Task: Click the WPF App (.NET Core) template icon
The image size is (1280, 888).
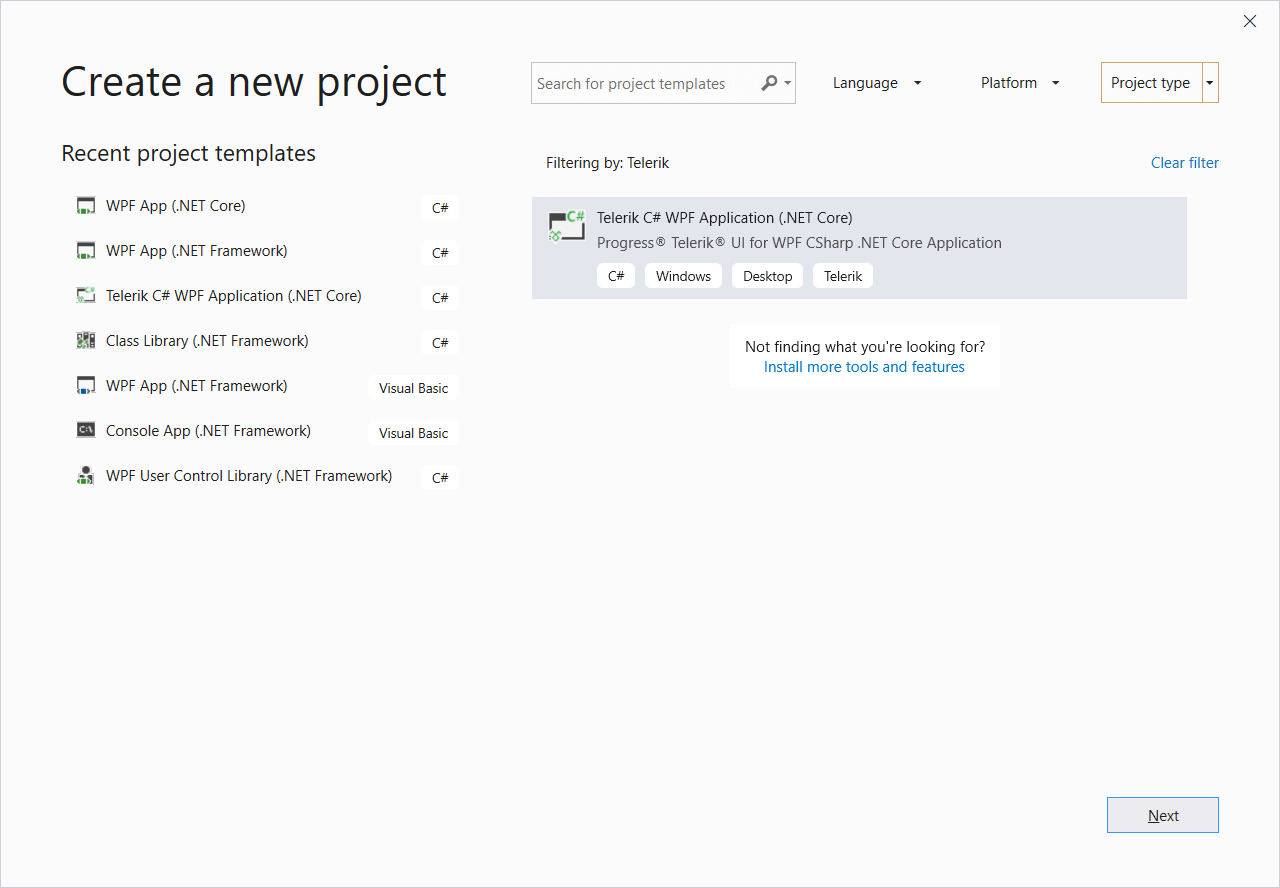Action: [x=85, y=205]
